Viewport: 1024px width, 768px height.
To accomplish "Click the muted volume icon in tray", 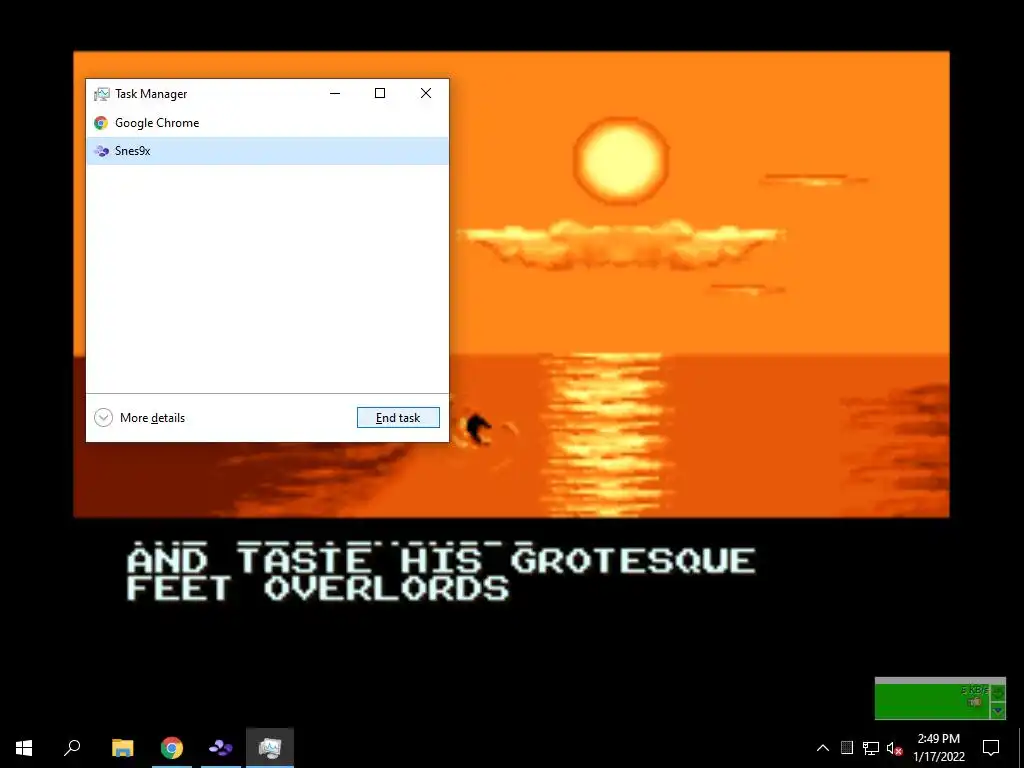I will pyautogui.click(x=894, y=748).
